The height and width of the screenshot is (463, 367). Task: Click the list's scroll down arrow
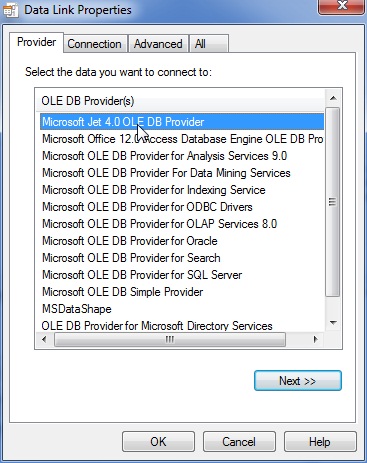click(x=333, y=322)
